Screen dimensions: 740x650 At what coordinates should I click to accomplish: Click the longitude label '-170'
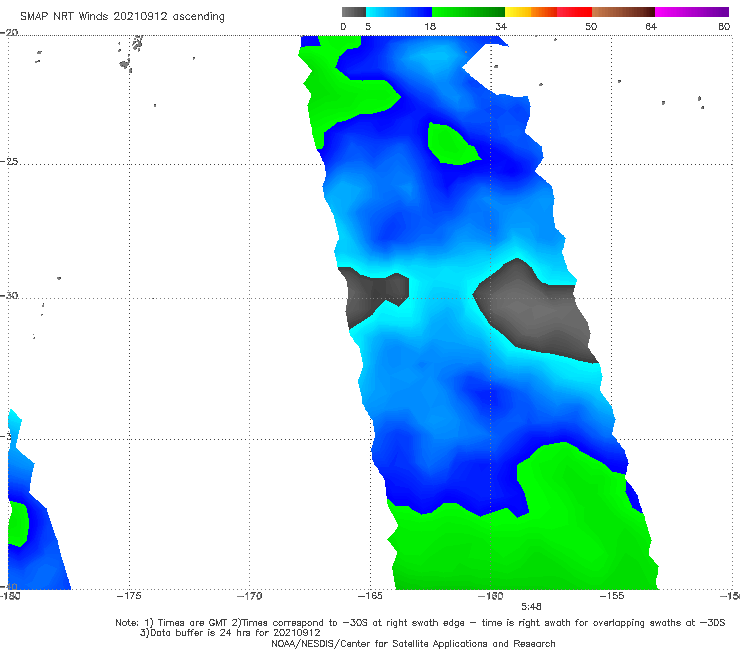click(250, 596)
